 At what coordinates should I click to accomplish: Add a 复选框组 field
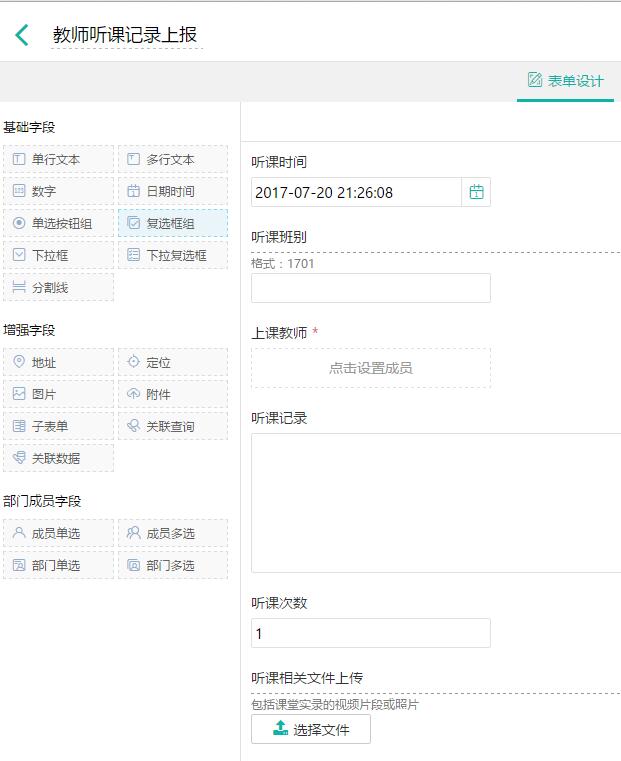point(173,223)
